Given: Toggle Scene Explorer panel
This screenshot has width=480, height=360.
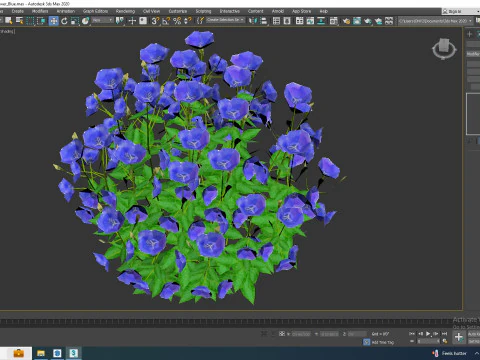Looking at the screenshot, I should pyautogui.click(x=276, y=21).
